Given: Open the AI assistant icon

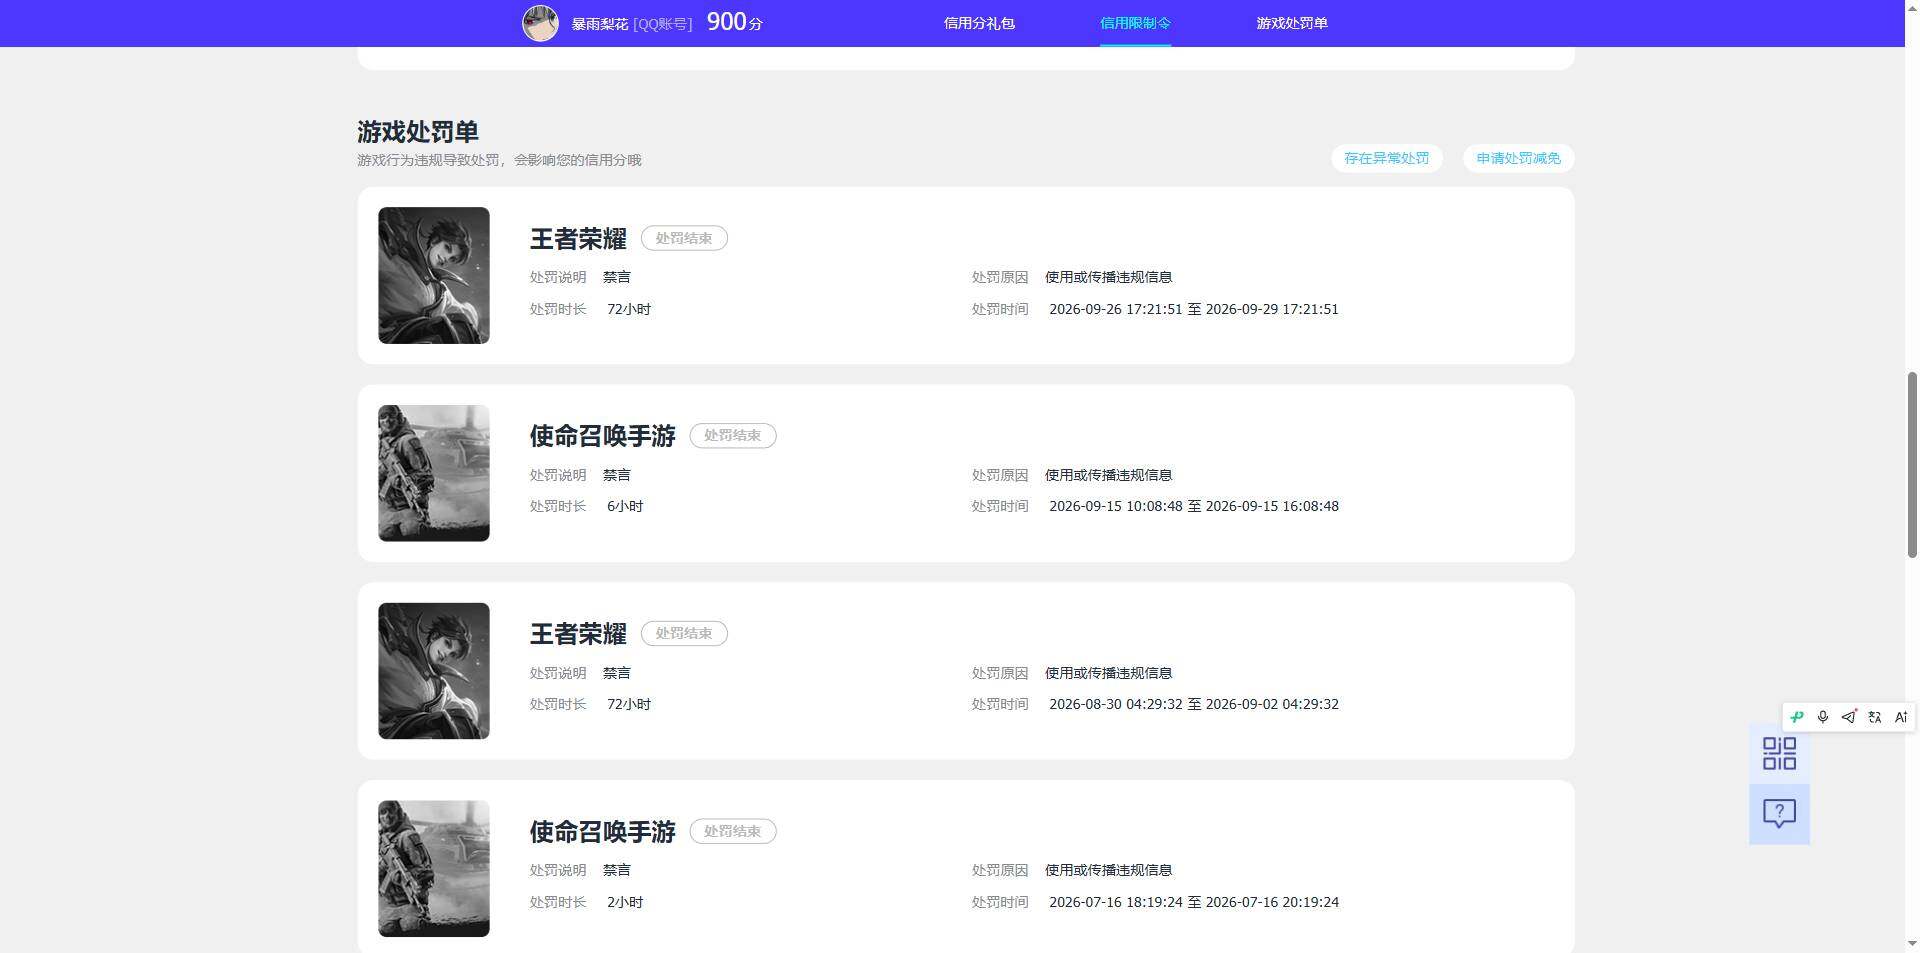Looking at the screenshot, I should 1901,717.
